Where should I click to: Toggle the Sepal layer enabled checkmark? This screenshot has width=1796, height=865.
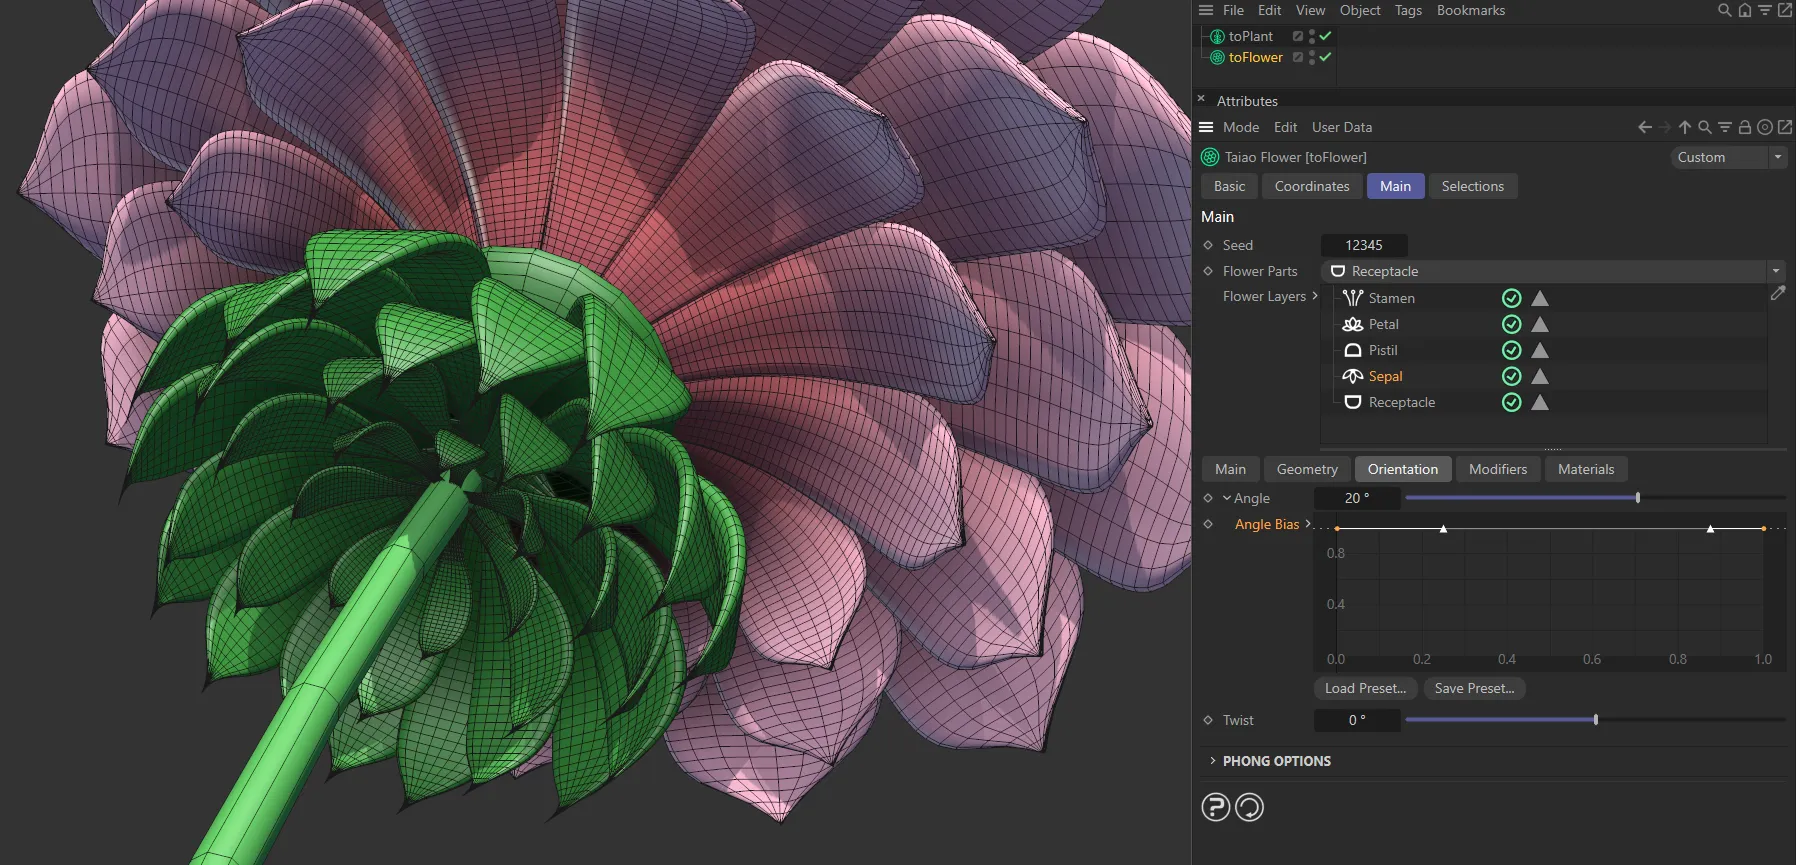coord(1512,376)
